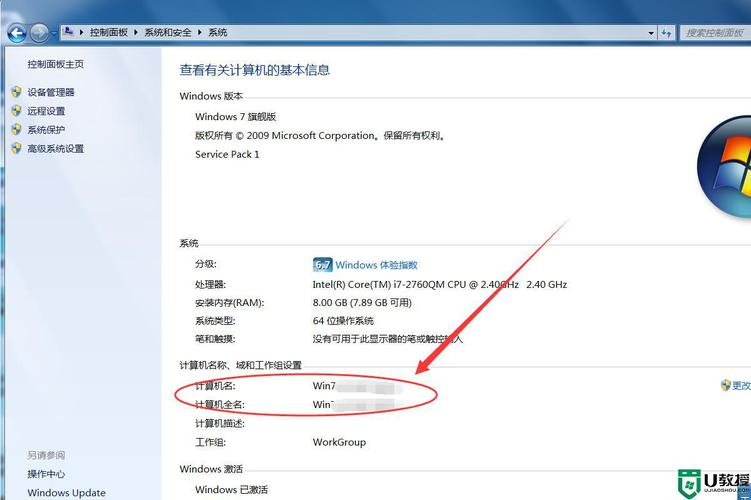Open the 远程设置 link
The height and width of the screenshot is (500, 751).
tap(46, 111)
